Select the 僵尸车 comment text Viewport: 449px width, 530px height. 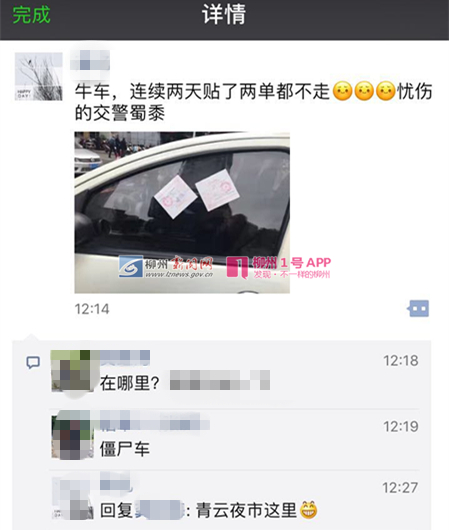[x=125, y=449]
